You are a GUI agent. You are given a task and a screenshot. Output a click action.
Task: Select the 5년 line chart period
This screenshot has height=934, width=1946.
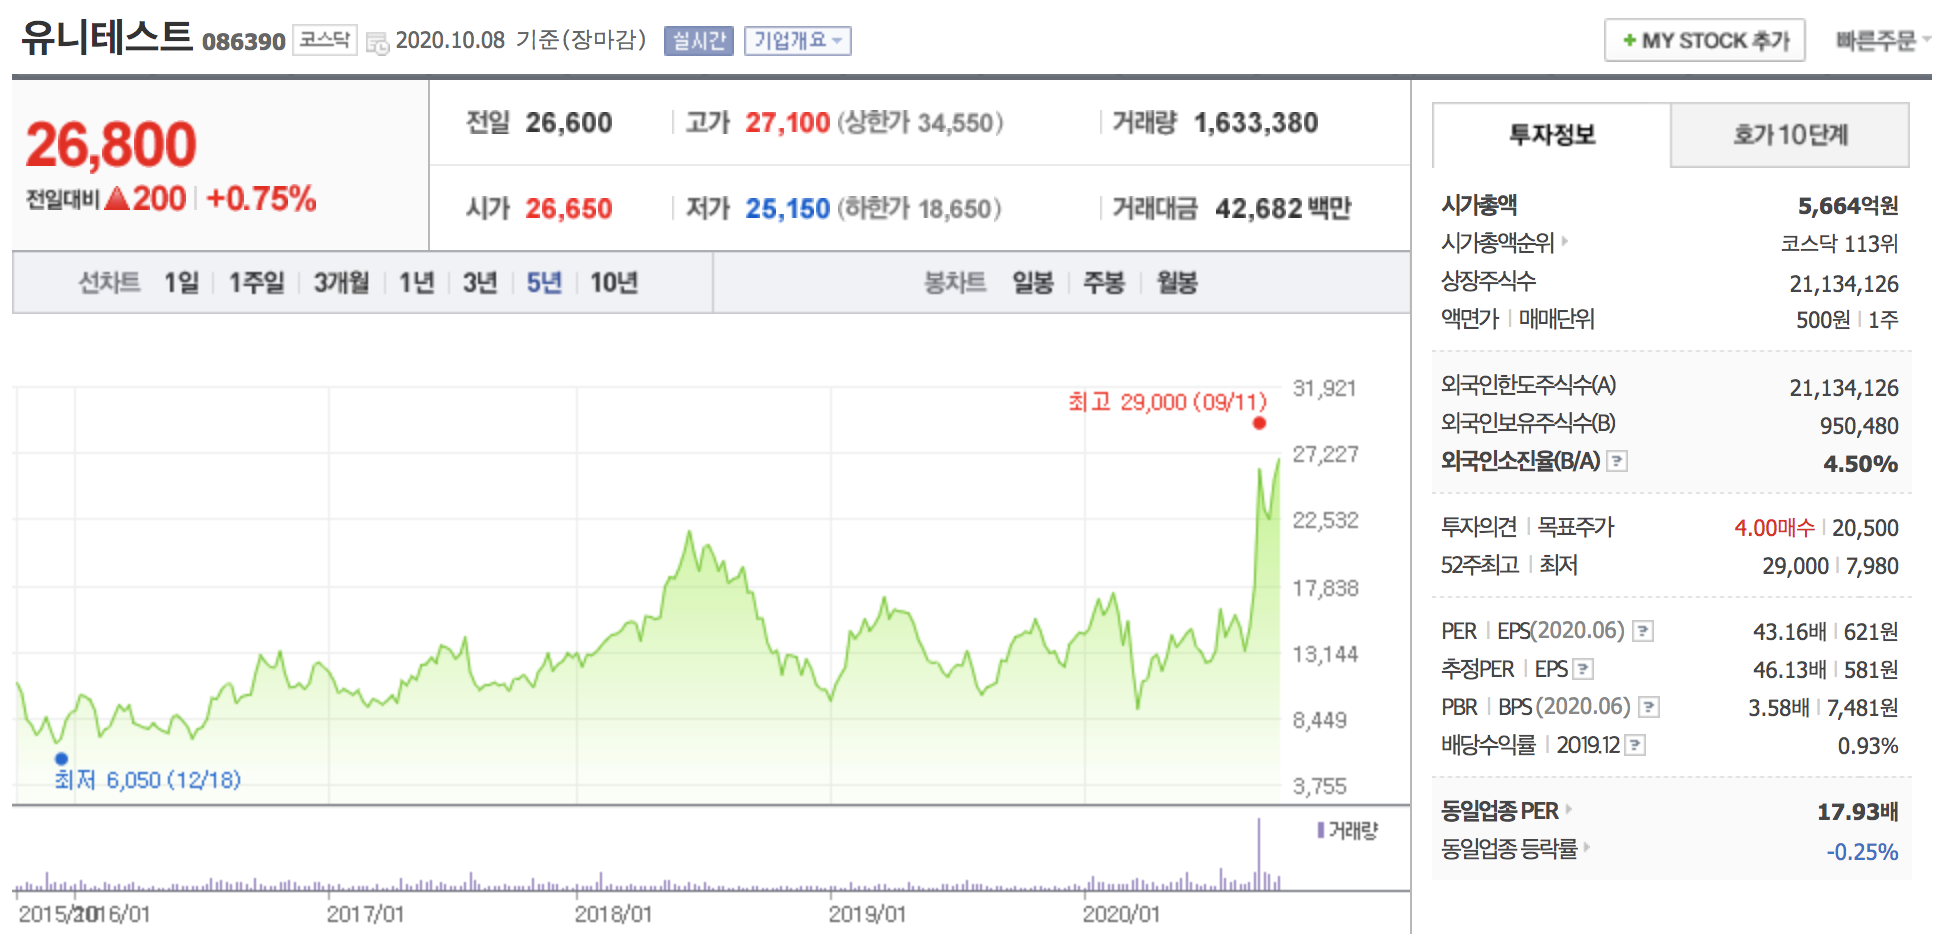544,283
